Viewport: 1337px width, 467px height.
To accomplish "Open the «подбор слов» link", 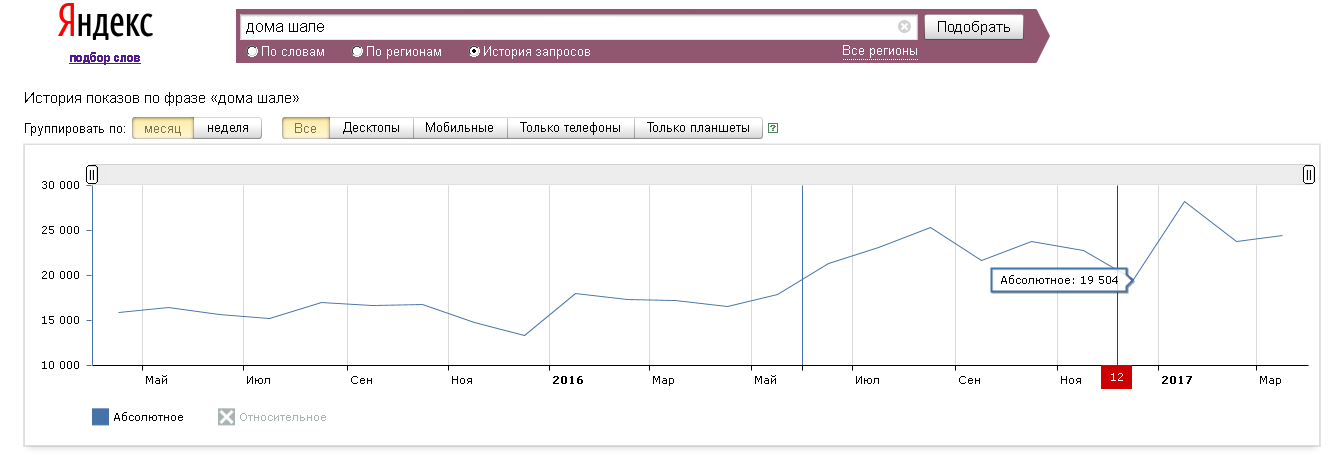I will [105, 58].
